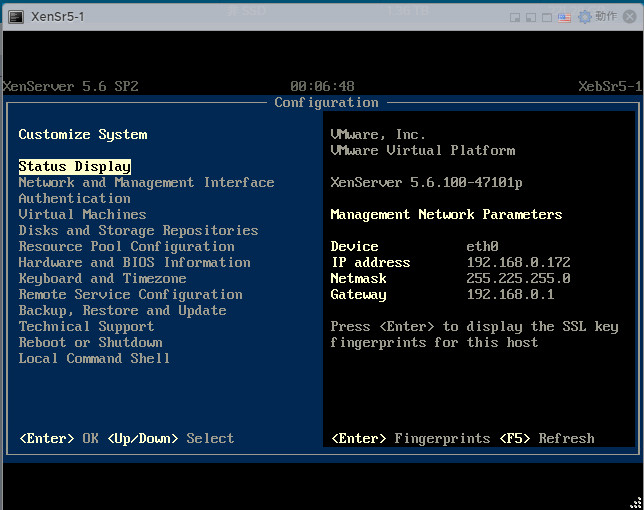Image resolution: width=644 pixels, height=510 pixels.
Task: Click the XenServer 5.6.100-47101p version text
Action: tap(426, 182)
